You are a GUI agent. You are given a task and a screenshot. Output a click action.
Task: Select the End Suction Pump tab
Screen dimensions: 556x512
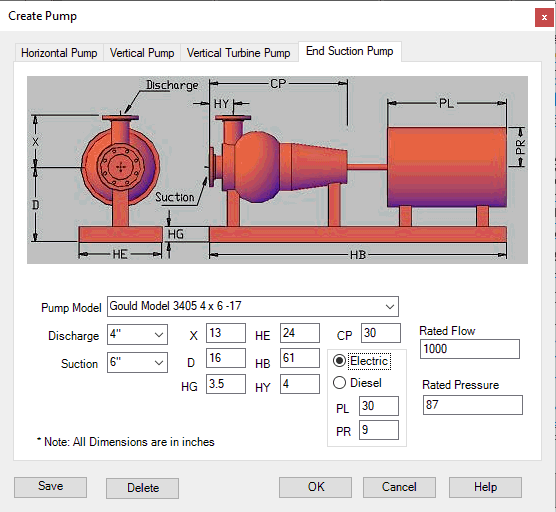click(350, 51)
